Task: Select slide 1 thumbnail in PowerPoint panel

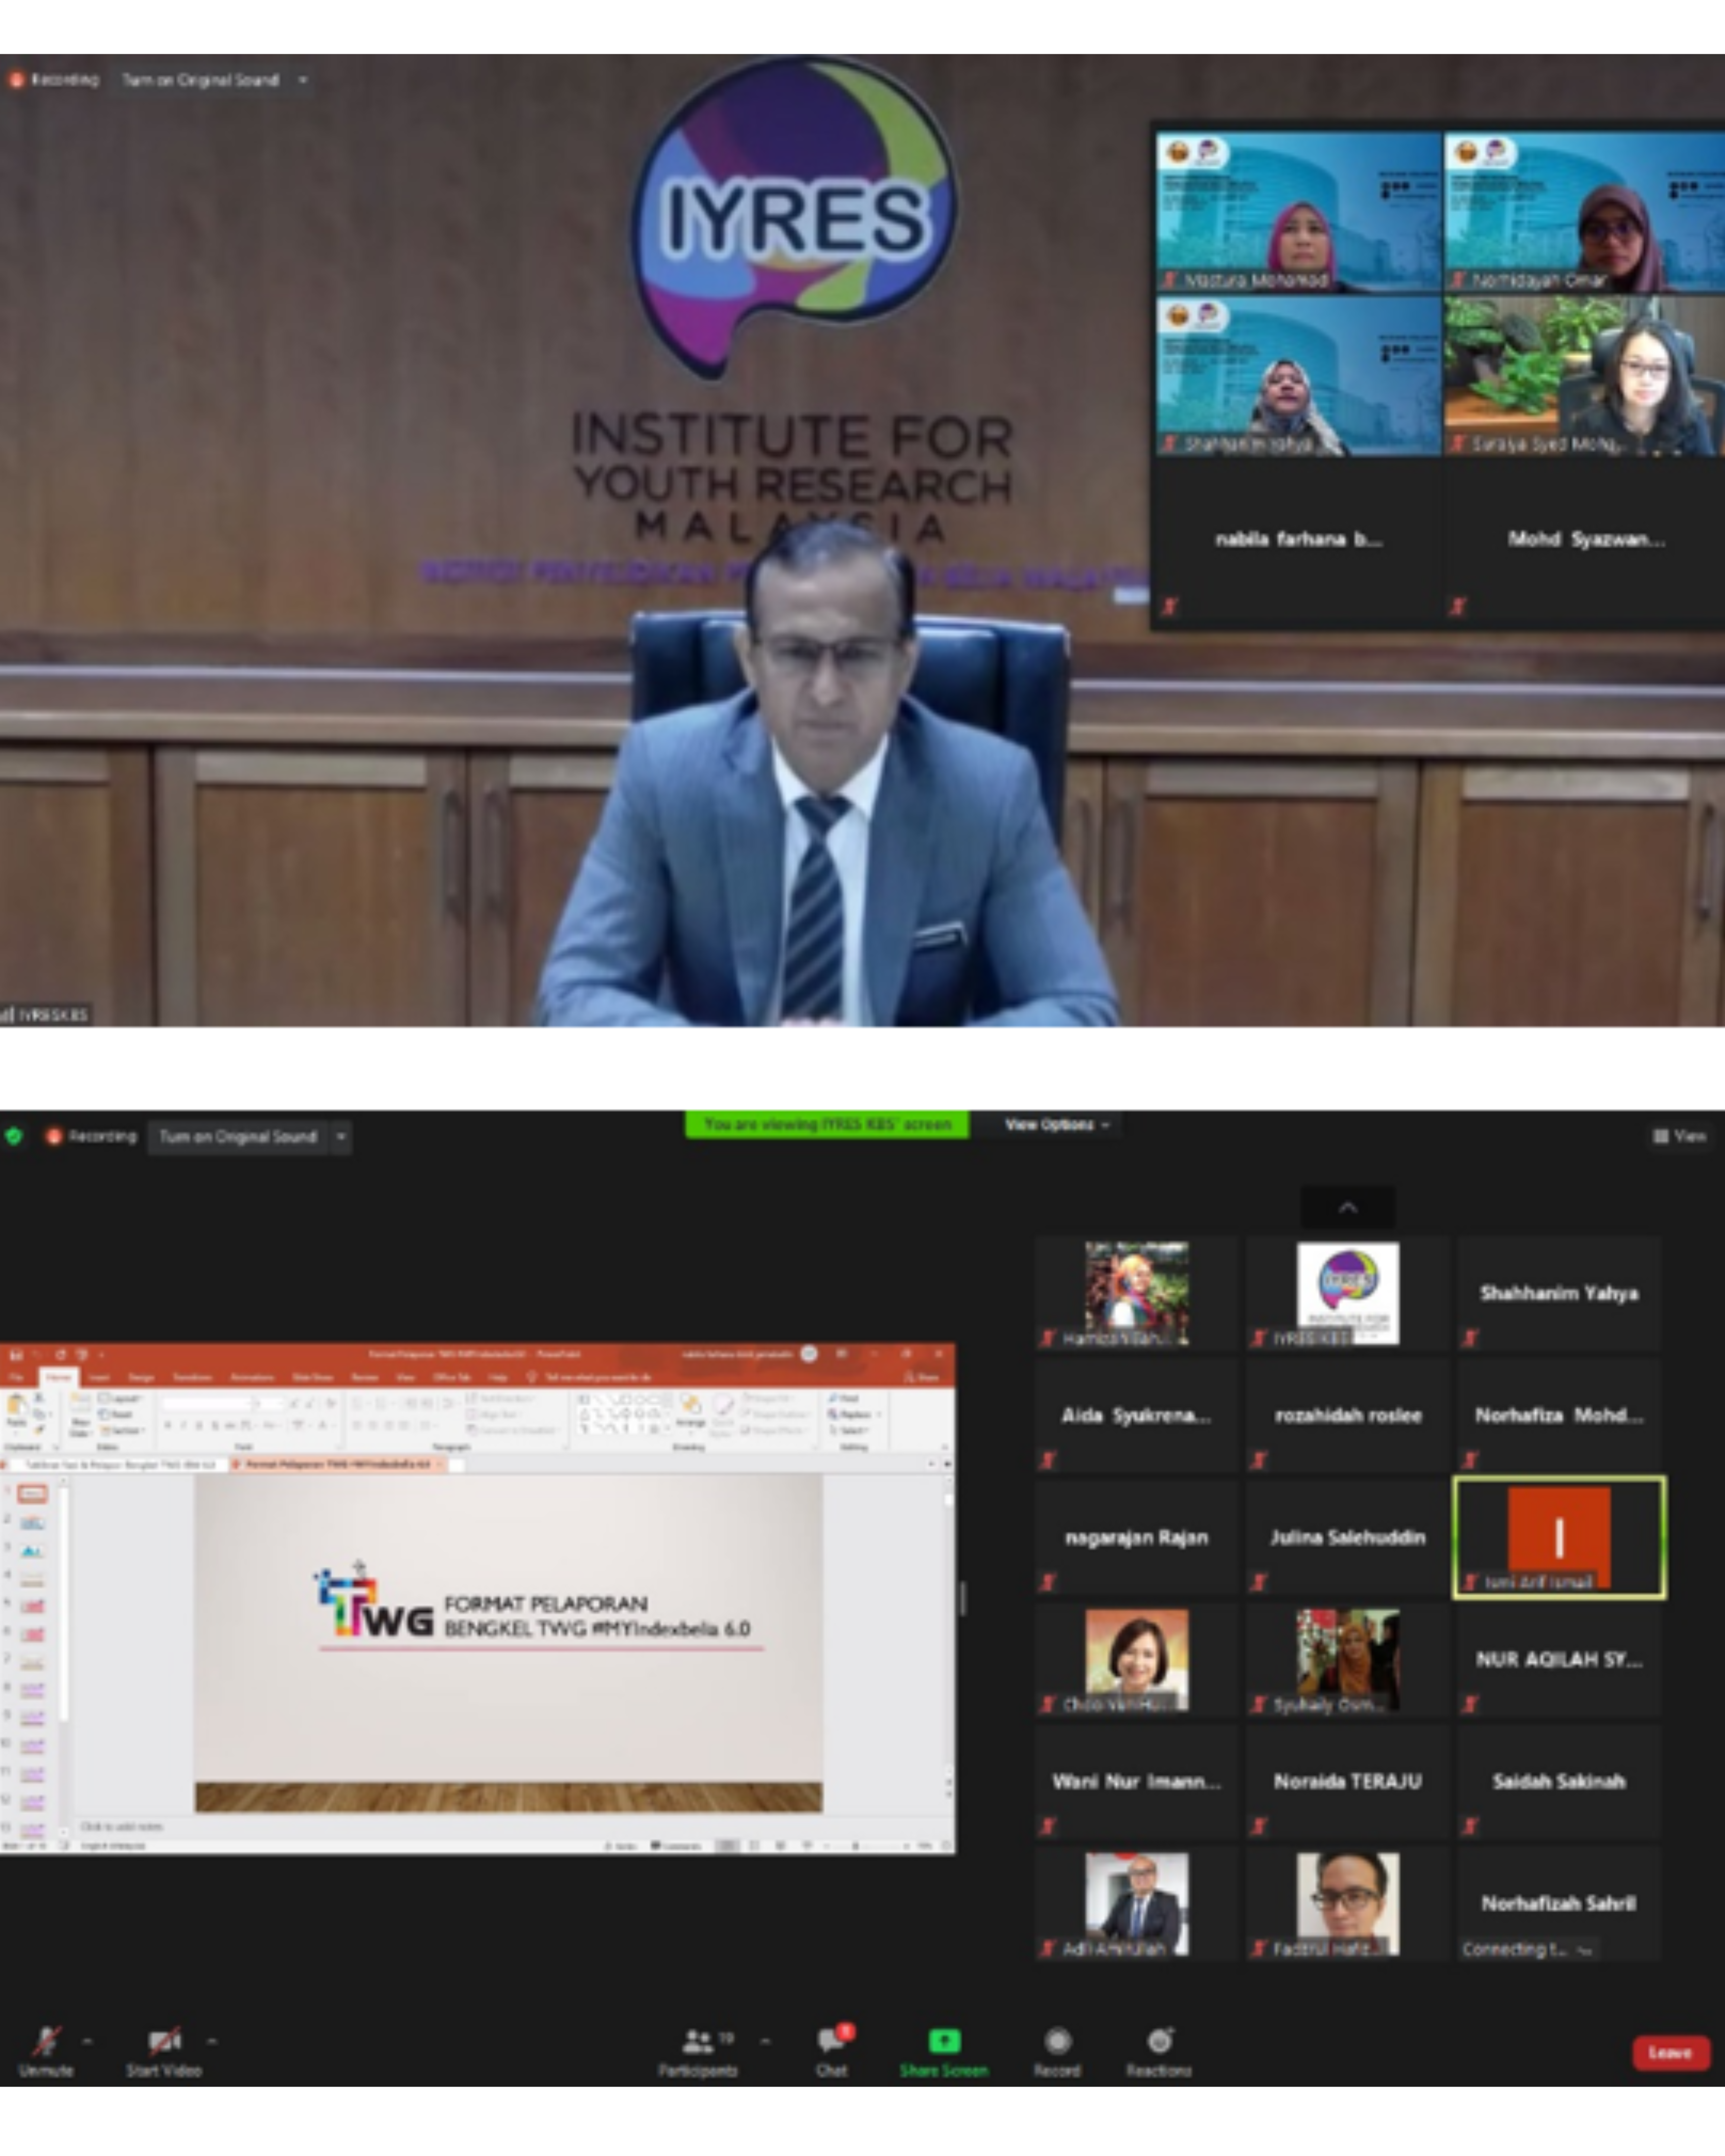Action: [32, 1493]
